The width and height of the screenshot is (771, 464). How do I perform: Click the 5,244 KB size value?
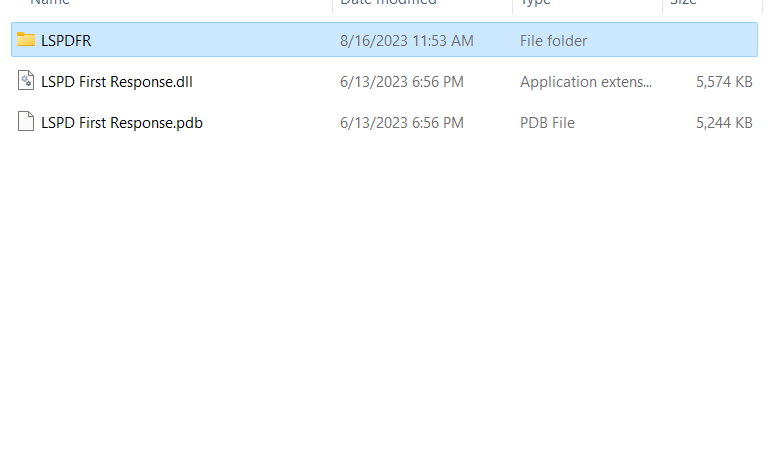pos(724,123)
